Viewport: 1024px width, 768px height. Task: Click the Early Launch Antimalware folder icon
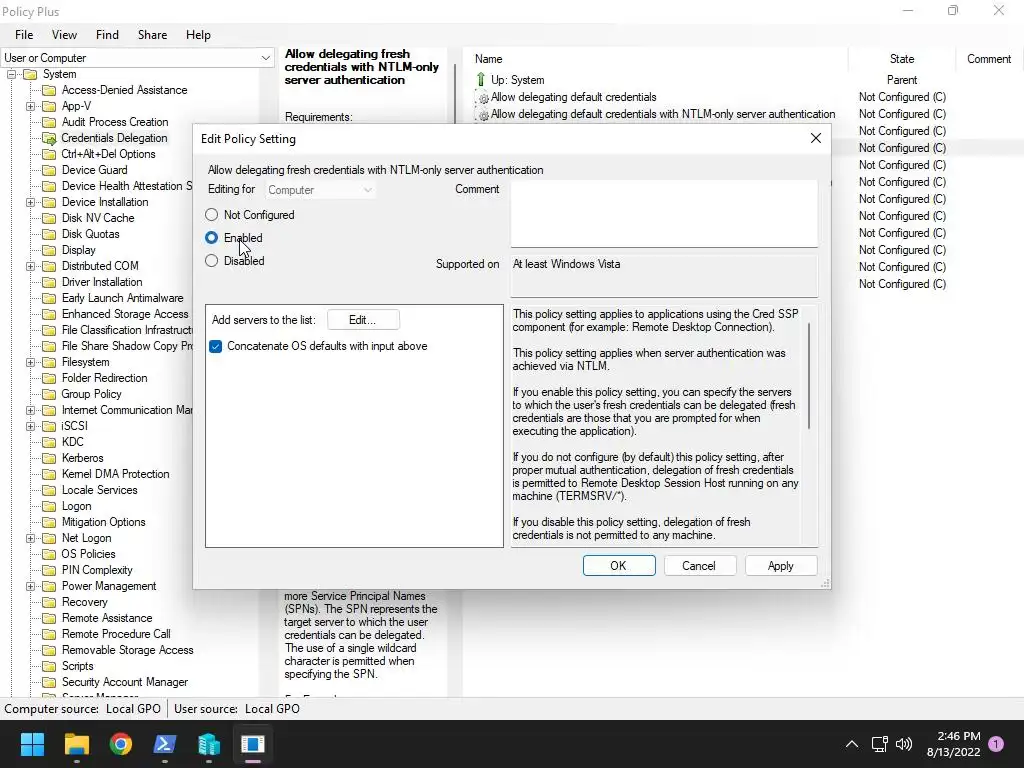pos(49,298)
